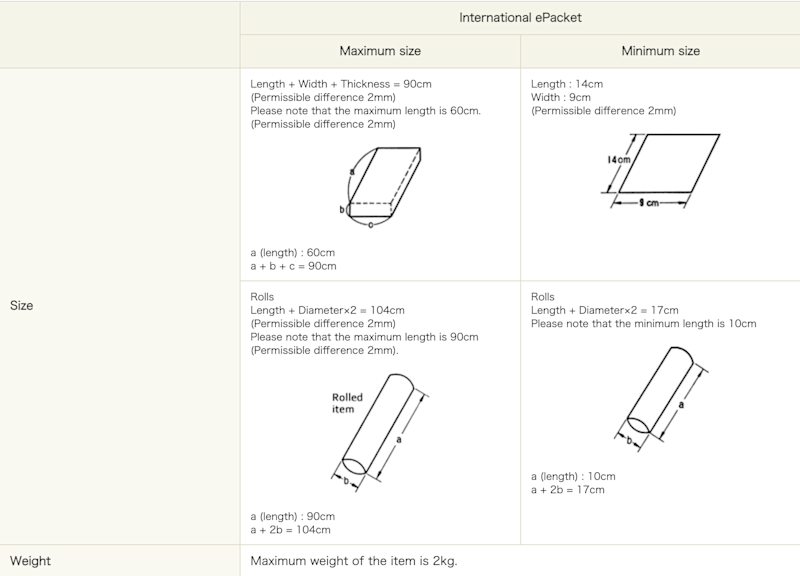Click the 'a + 2b = 17cm' formula
Viewport: 800px width, 576px height.
[567, 490]
